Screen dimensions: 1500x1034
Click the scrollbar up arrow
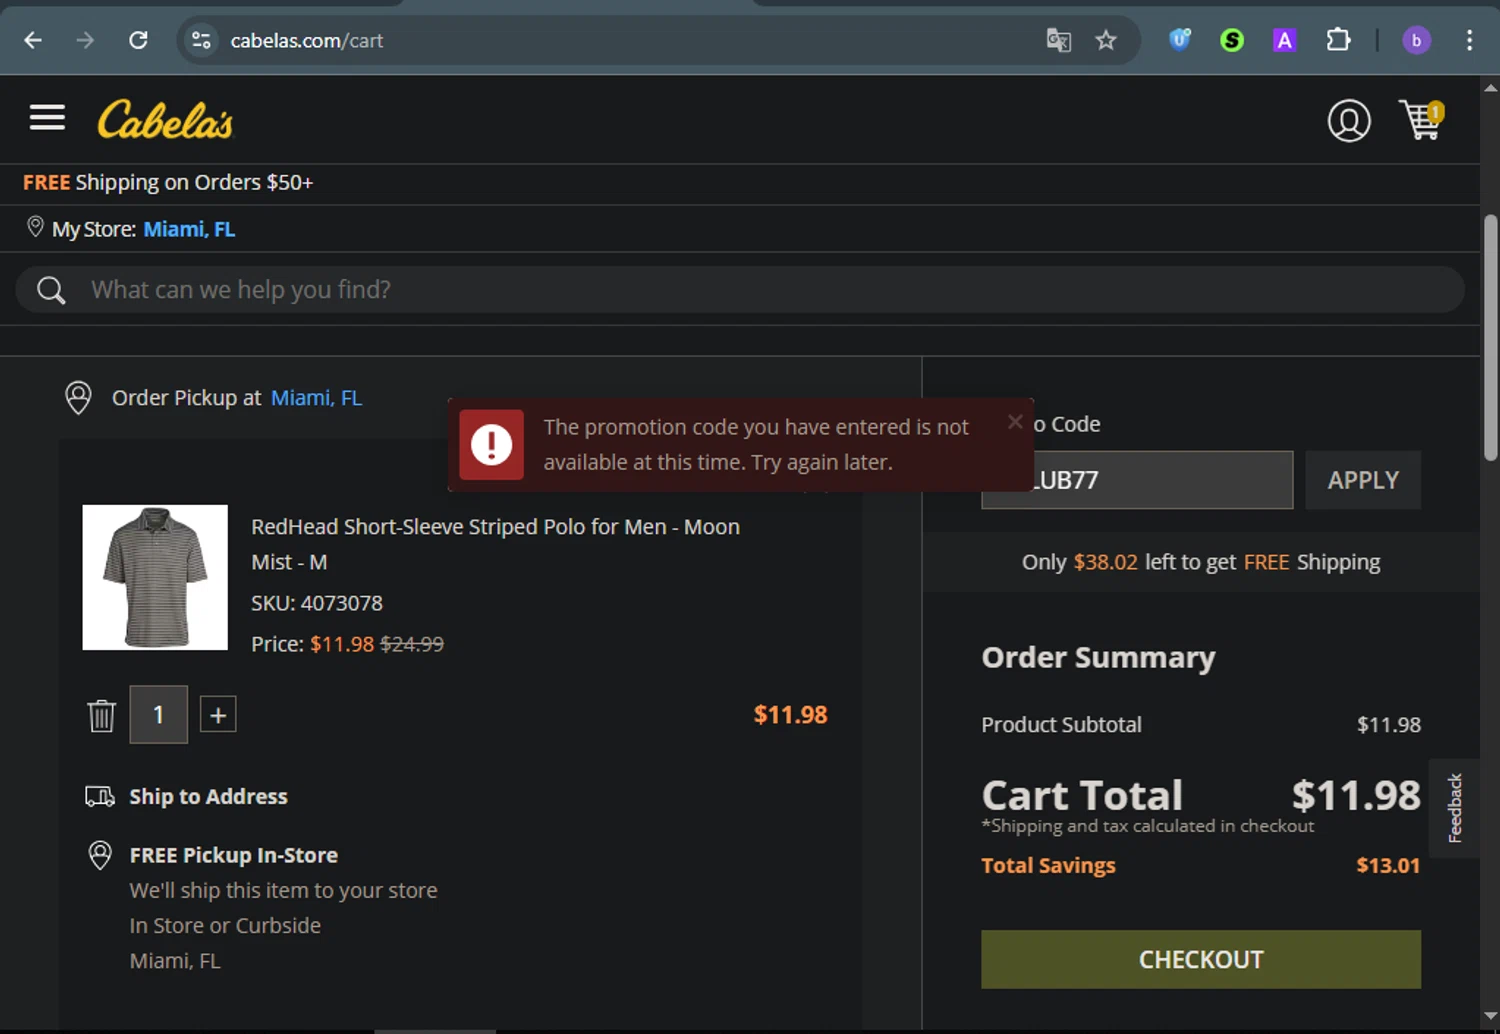pyautogui.click(x=1491, y=88)
